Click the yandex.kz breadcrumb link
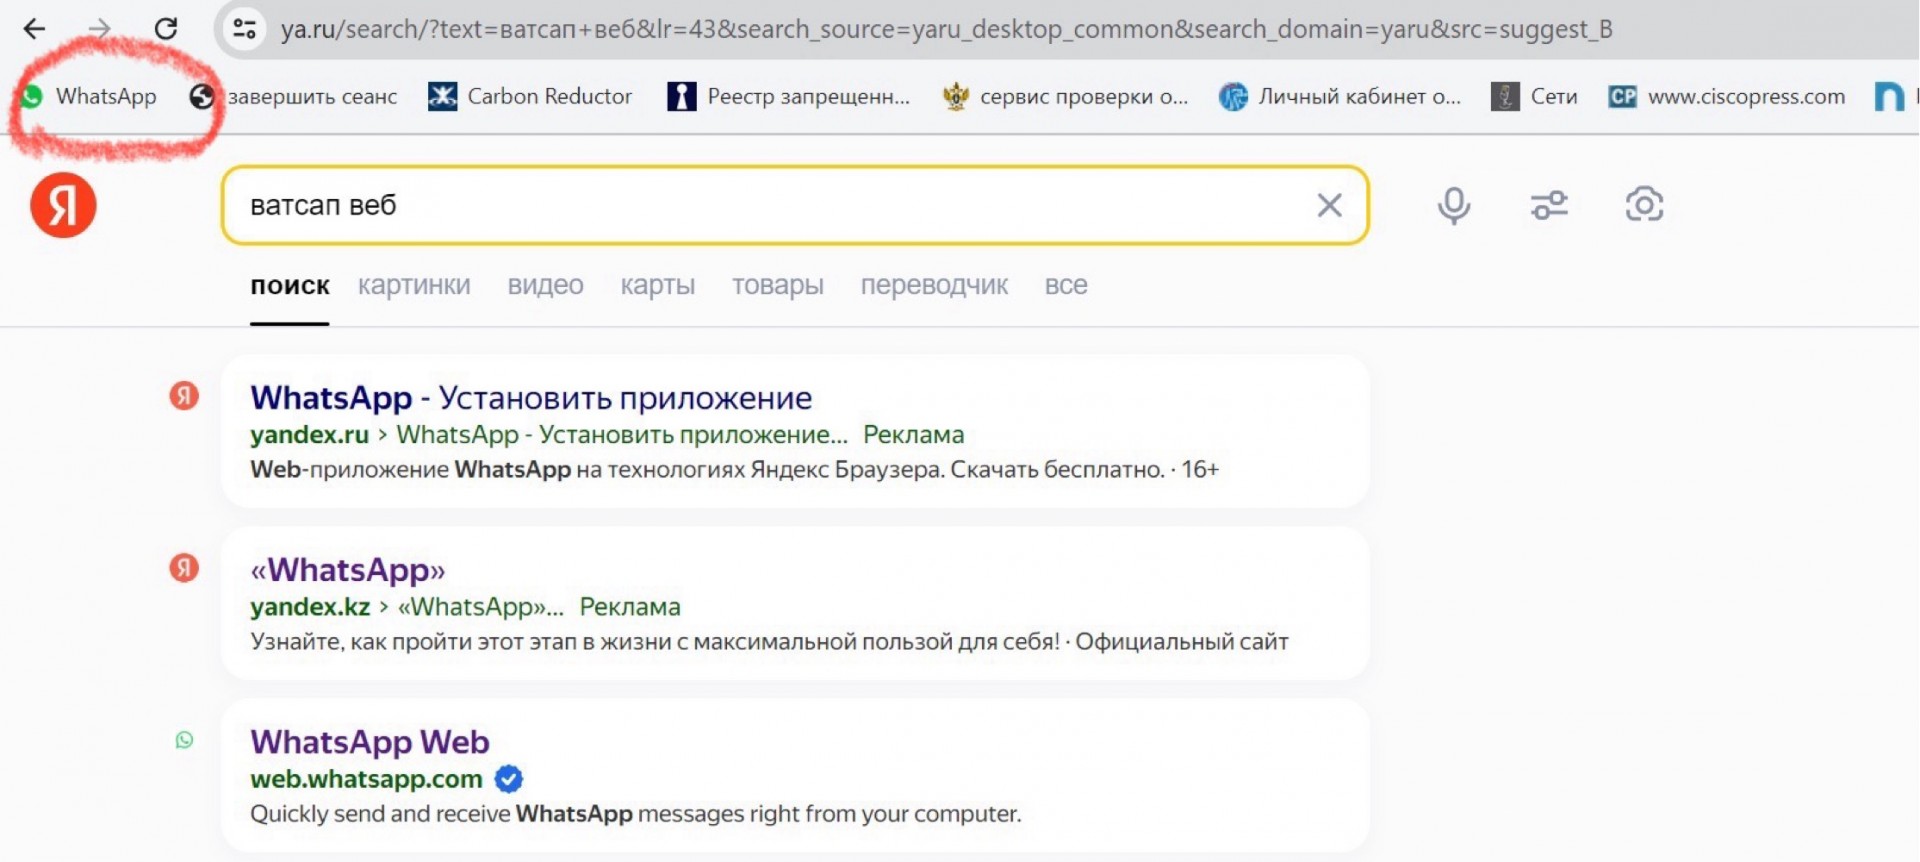 [x=310, y=607]
